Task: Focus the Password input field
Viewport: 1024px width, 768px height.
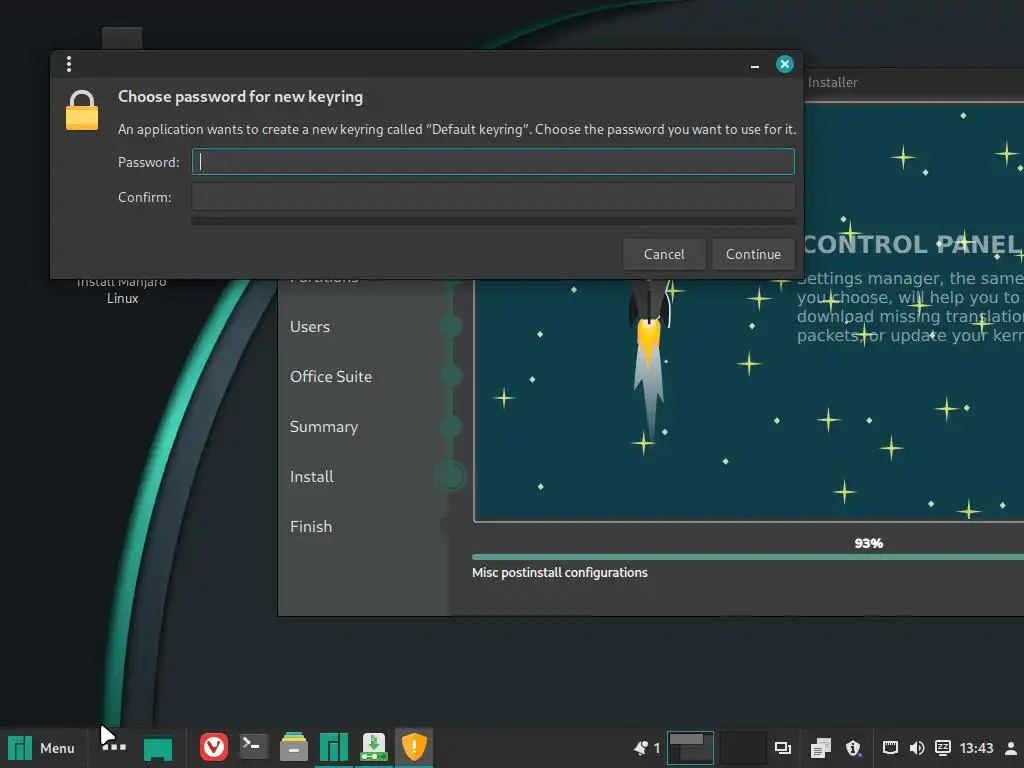Action: pos(493,161)
